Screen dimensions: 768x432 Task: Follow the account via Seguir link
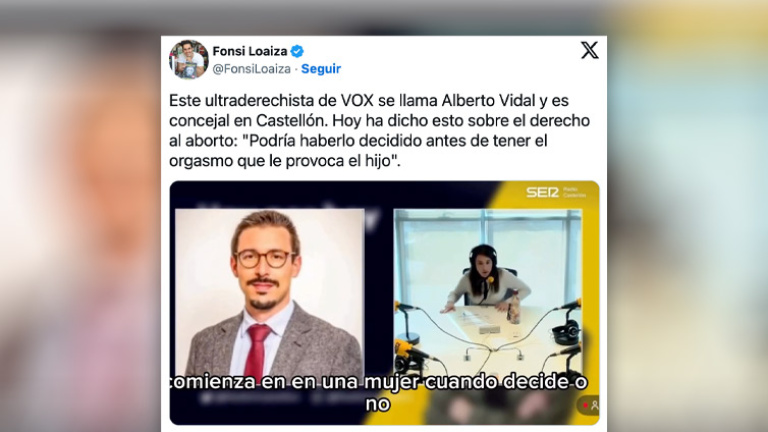(x=321, y=69)
